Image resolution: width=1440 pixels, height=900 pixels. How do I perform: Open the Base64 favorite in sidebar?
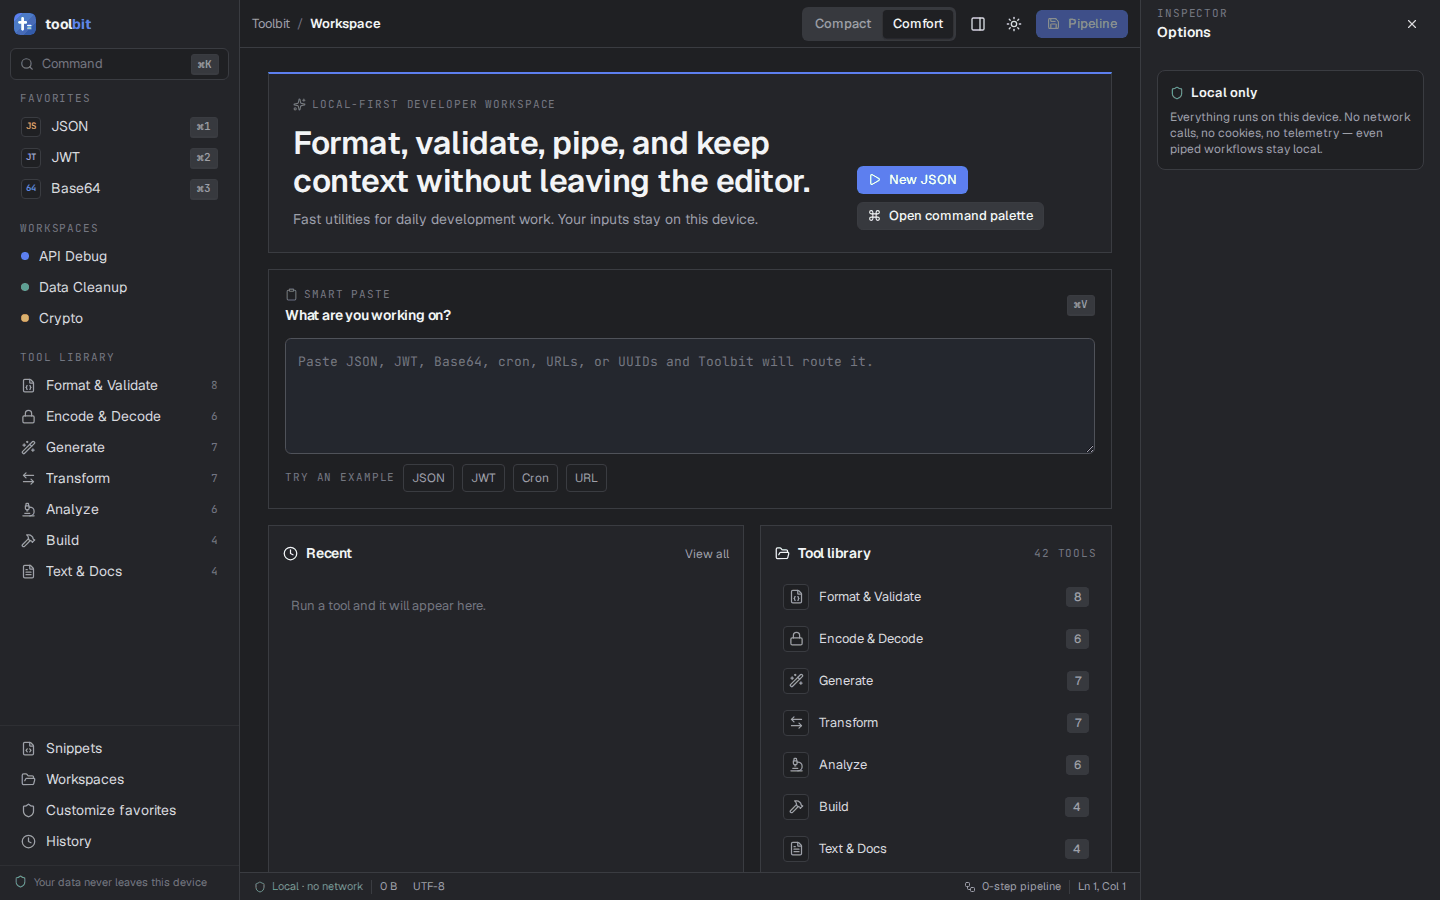click(x=119, y=189)
